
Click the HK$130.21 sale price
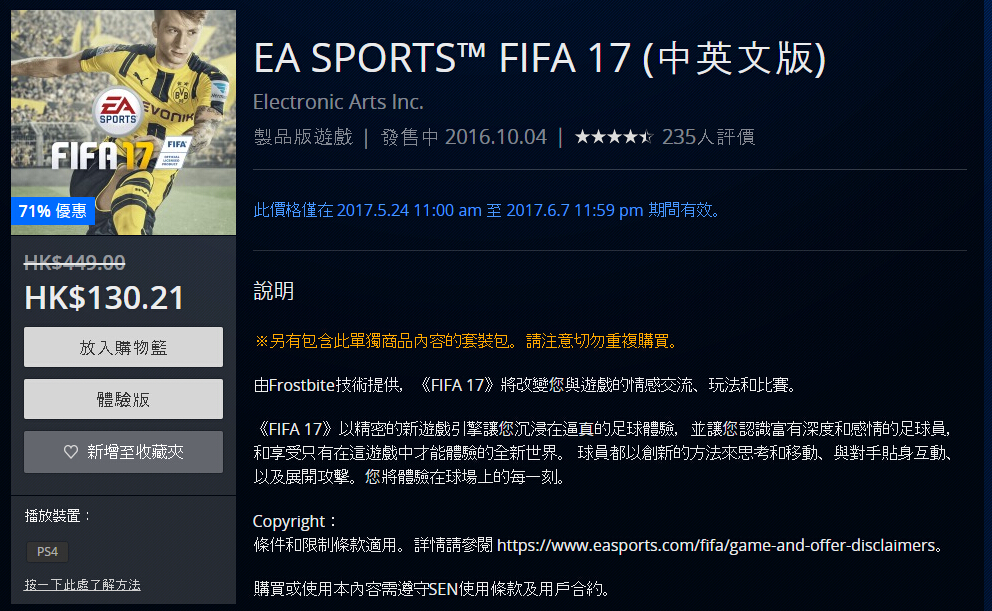[x=104, y=298]
